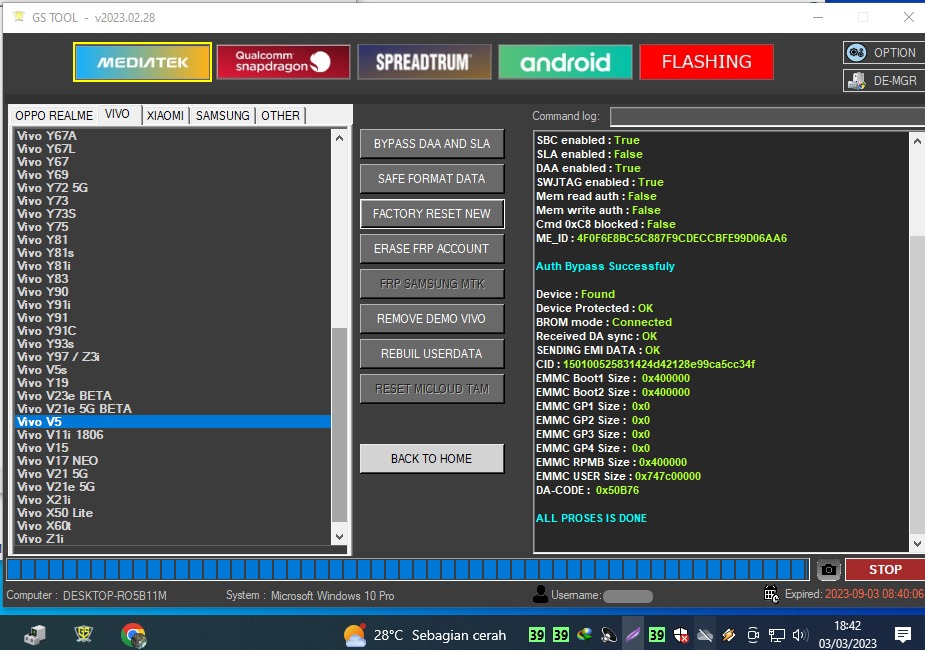The image size is (925, 650).
Task: Go to the android section tab
Action: click(x=565, y=62)
